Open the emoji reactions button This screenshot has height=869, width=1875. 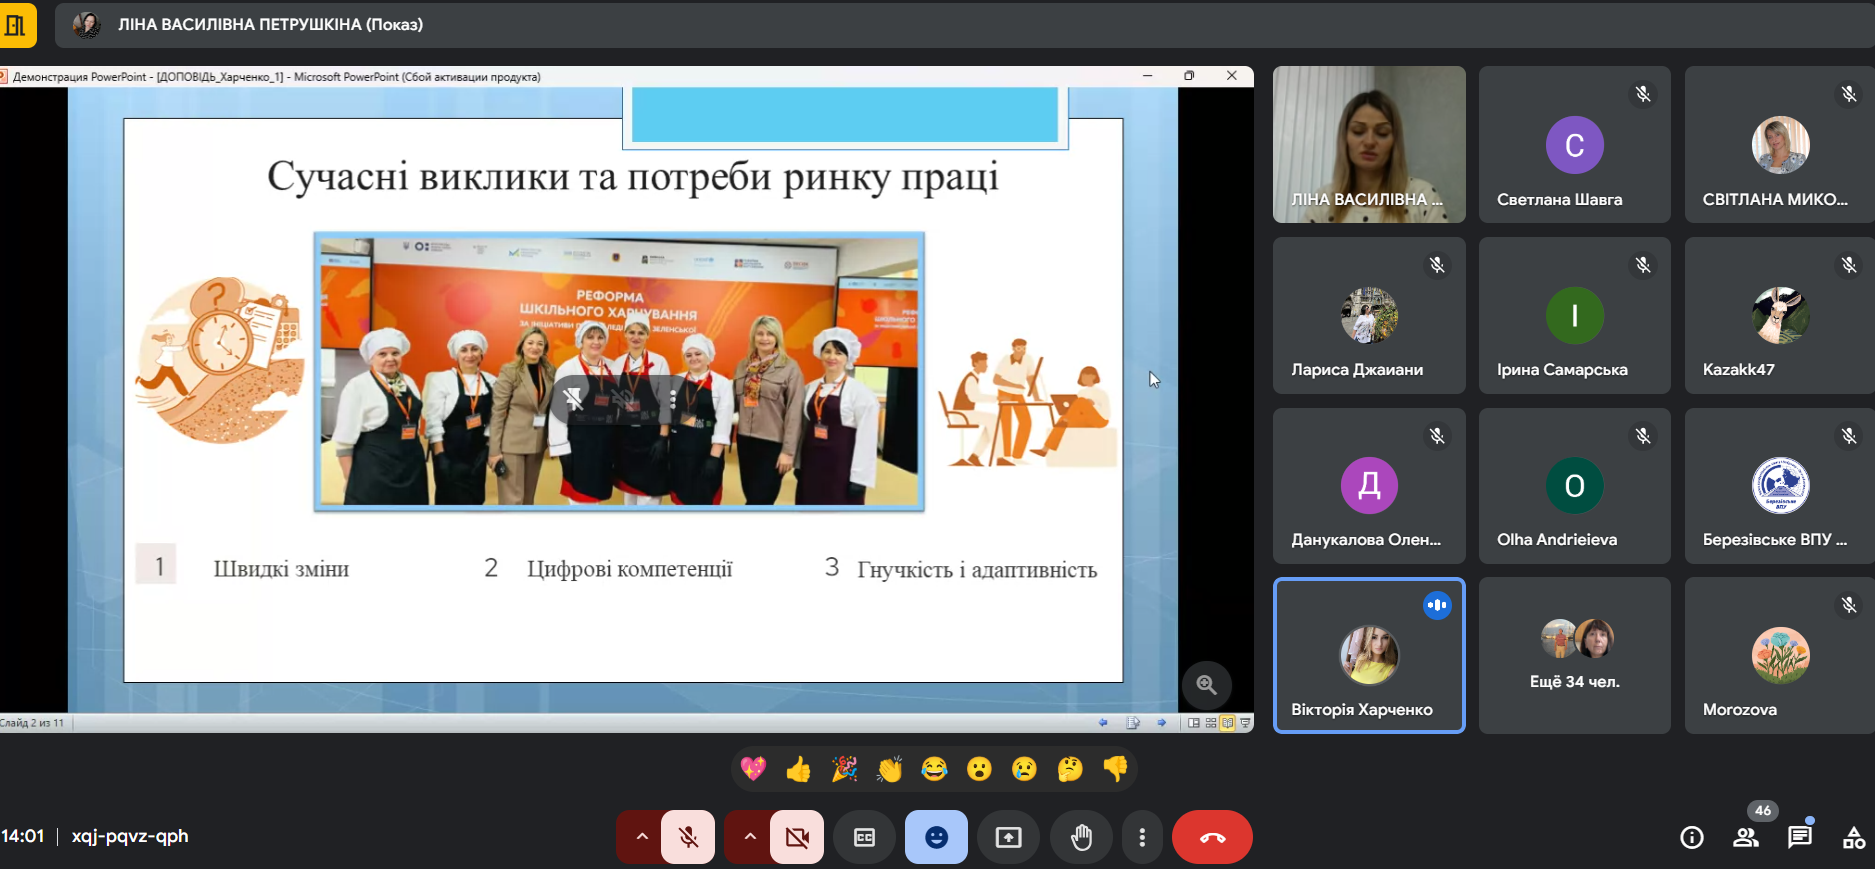tap(936, 837)
